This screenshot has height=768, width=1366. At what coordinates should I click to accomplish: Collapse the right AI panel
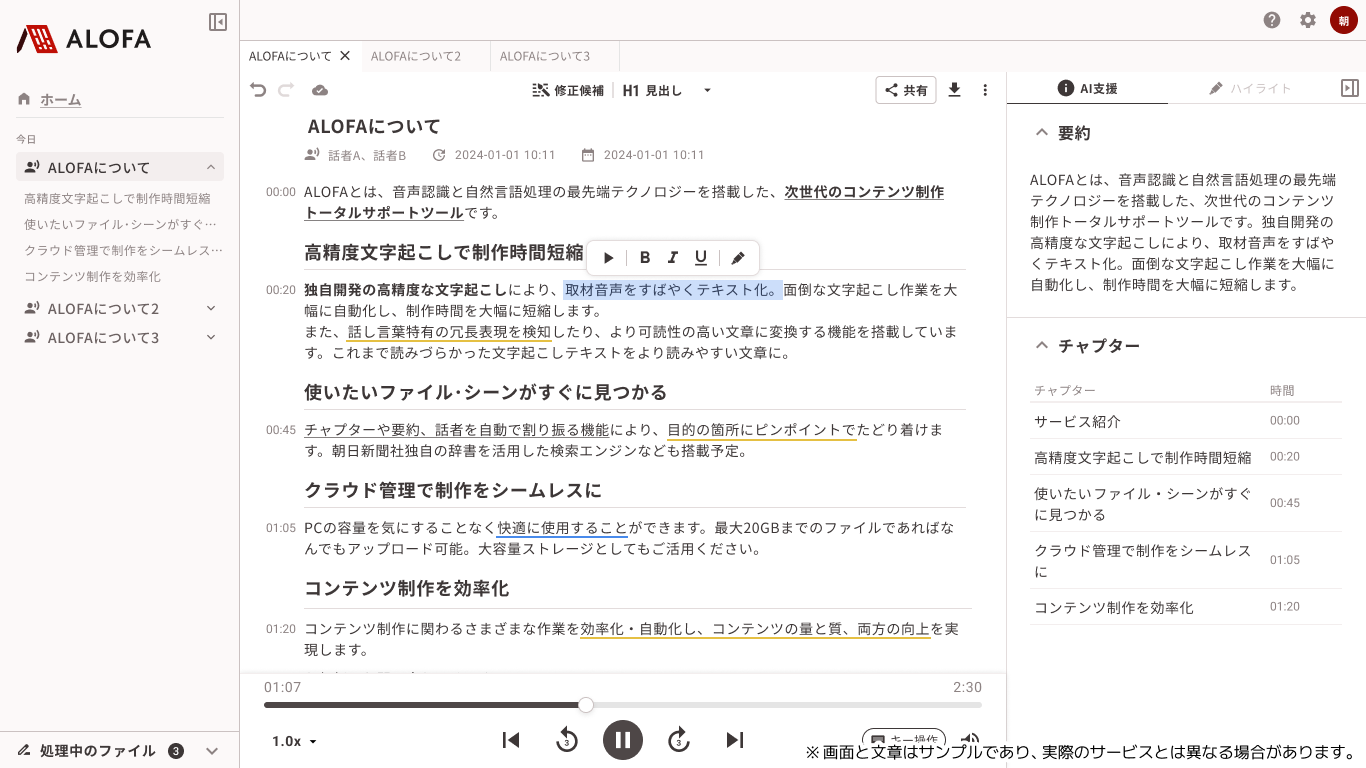(1350, 88)
